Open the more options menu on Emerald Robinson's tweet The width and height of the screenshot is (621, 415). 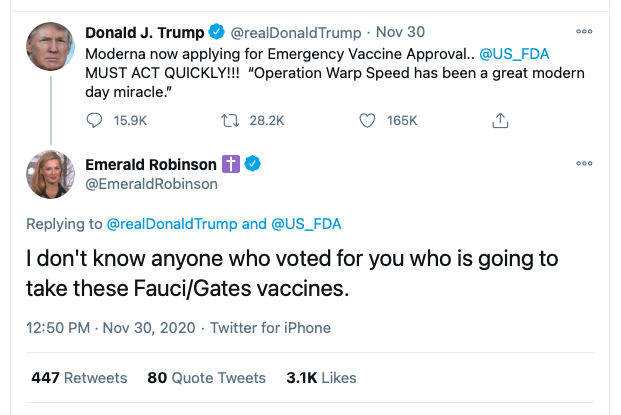pos(583,164)
